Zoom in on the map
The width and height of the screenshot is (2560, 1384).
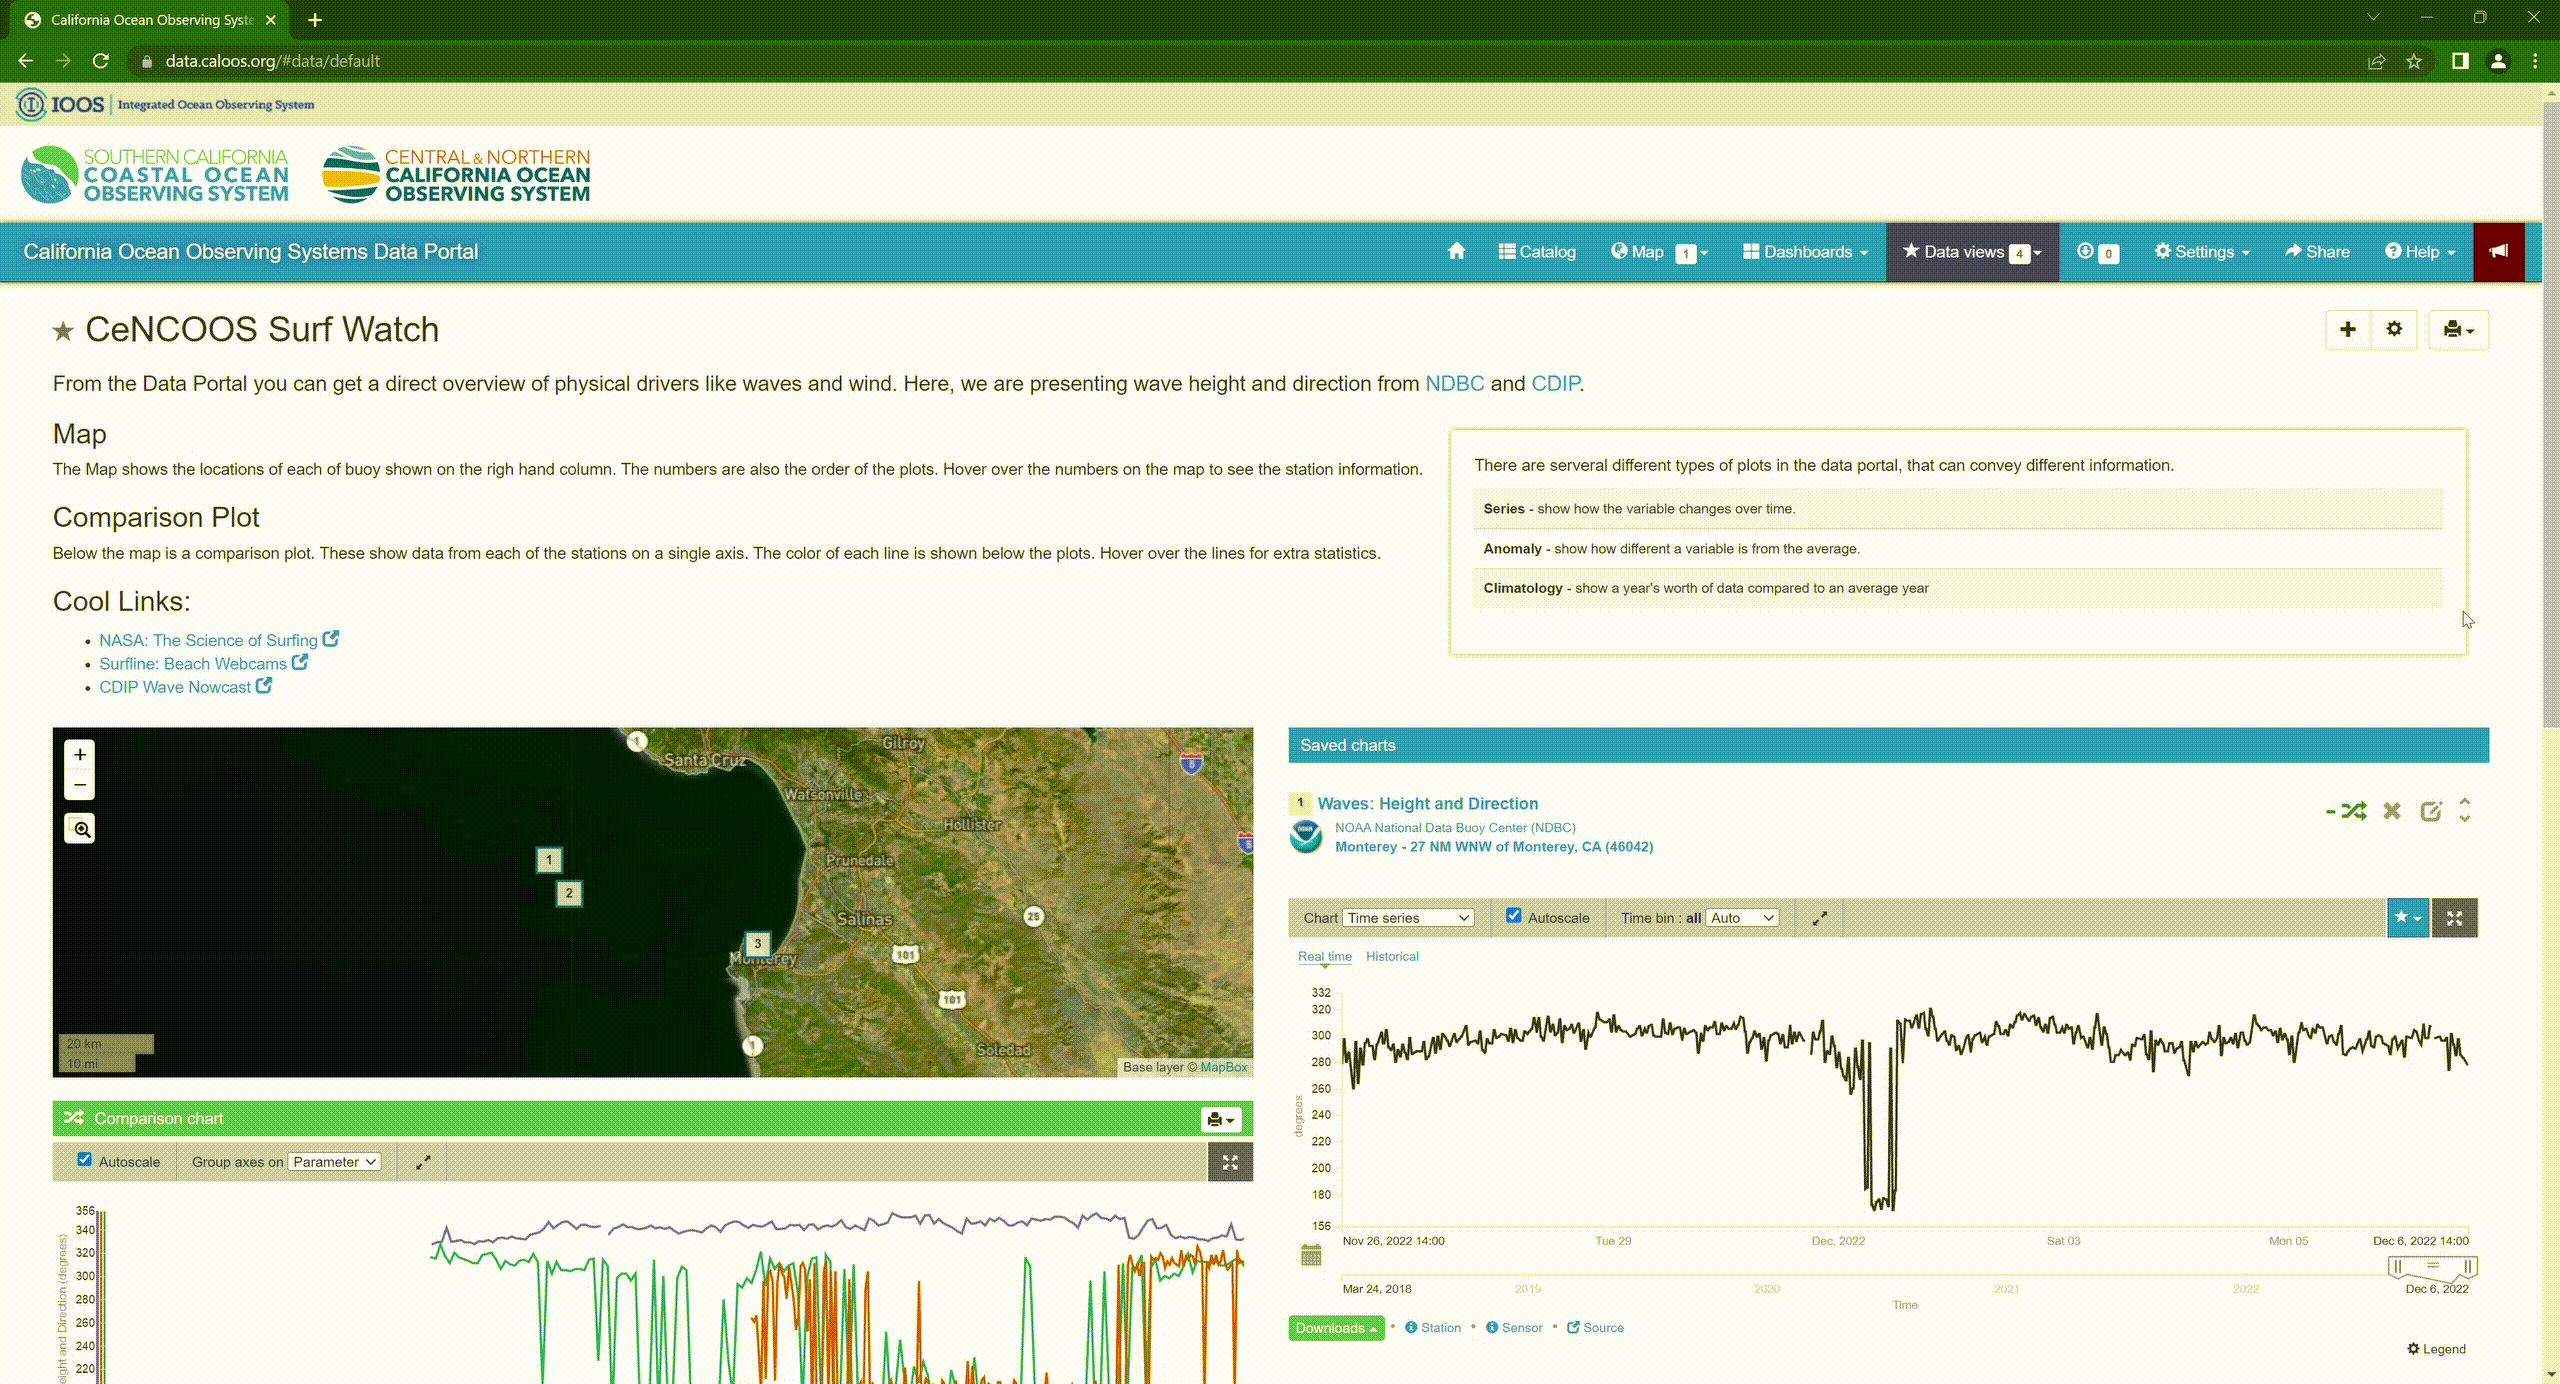point(80,755)
